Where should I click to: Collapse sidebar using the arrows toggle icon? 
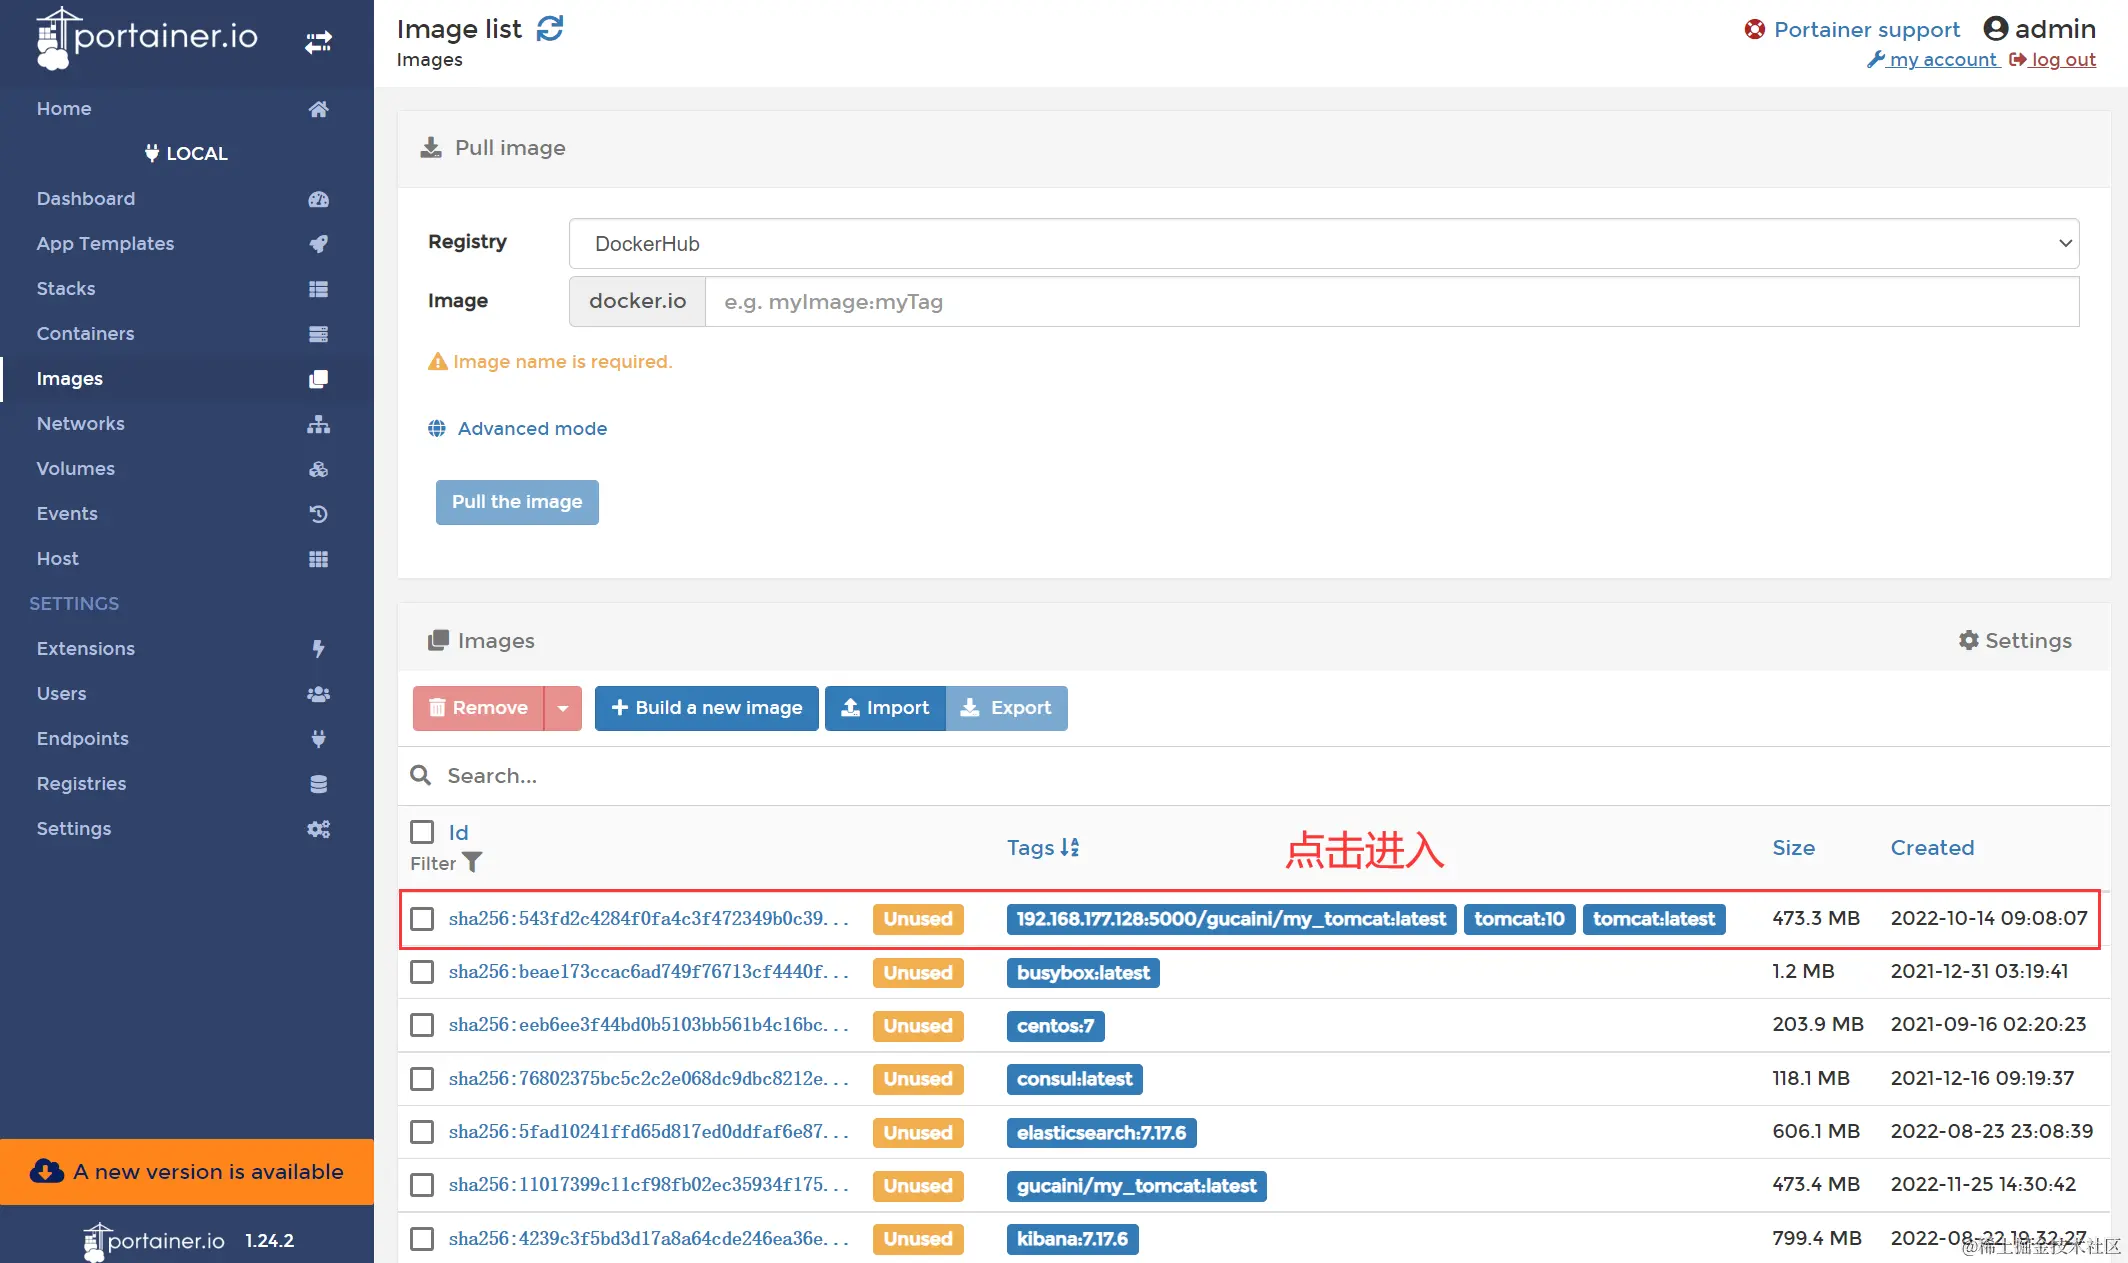coord(318,42)
